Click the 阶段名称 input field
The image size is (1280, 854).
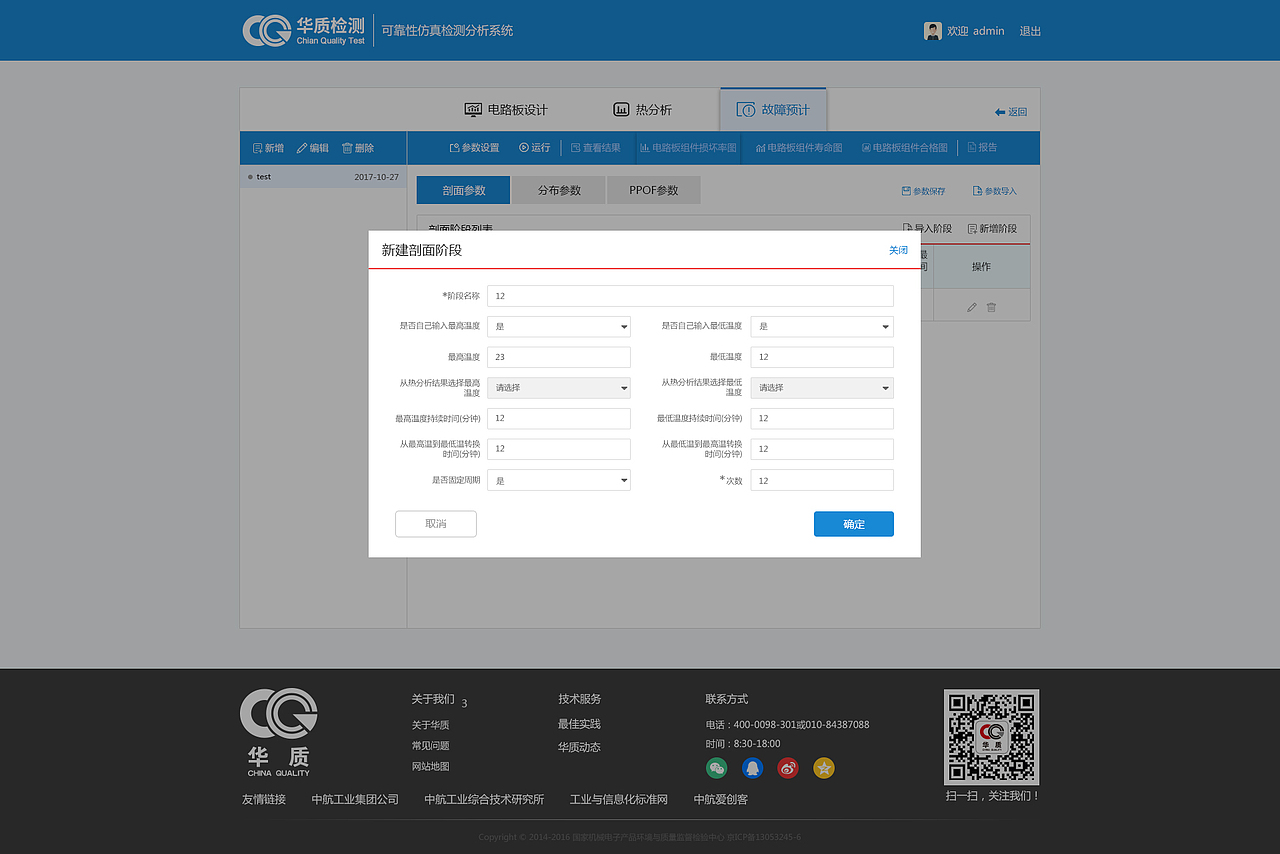(x=690, y=296)
